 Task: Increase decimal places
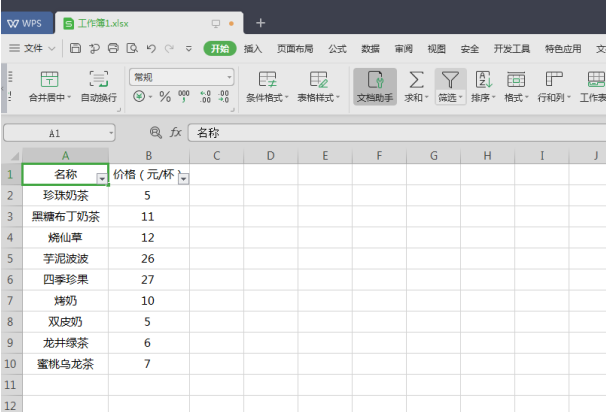205,96
